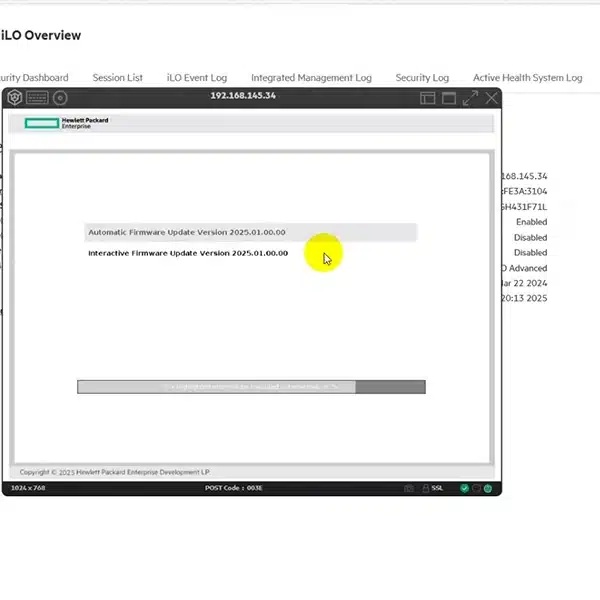Select Automatic Firmware Update Version 2025.01.00.00
The width and height of the screenshot is (600, 600).
pyautogui.click(x=187, y=232)
